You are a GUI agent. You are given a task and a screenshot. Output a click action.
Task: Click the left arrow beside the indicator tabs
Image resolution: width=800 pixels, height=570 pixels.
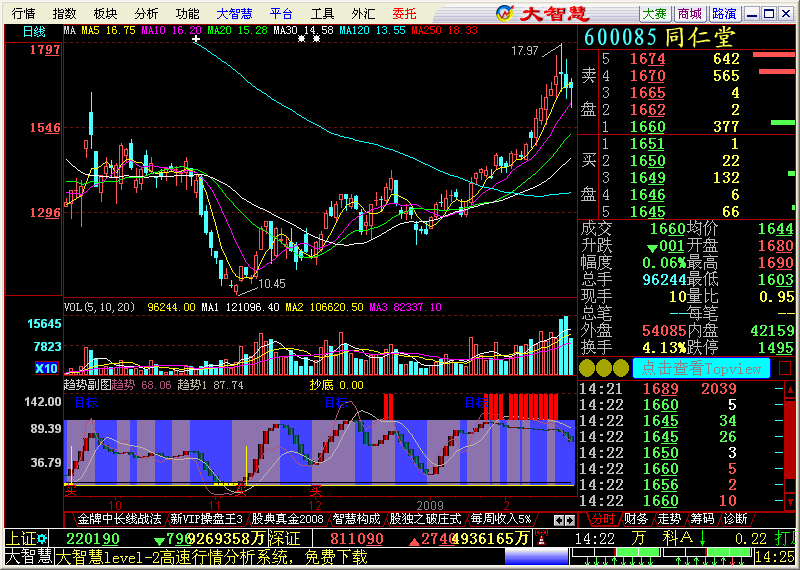[559, 521]
